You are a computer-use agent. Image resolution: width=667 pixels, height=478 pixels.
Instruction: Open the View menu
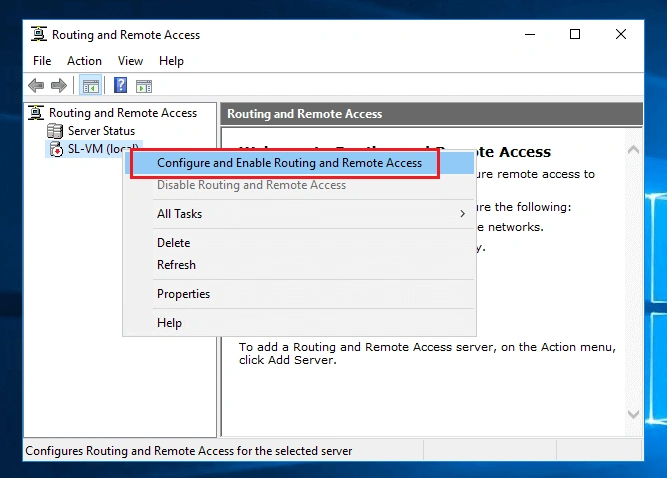pos(130,61)
